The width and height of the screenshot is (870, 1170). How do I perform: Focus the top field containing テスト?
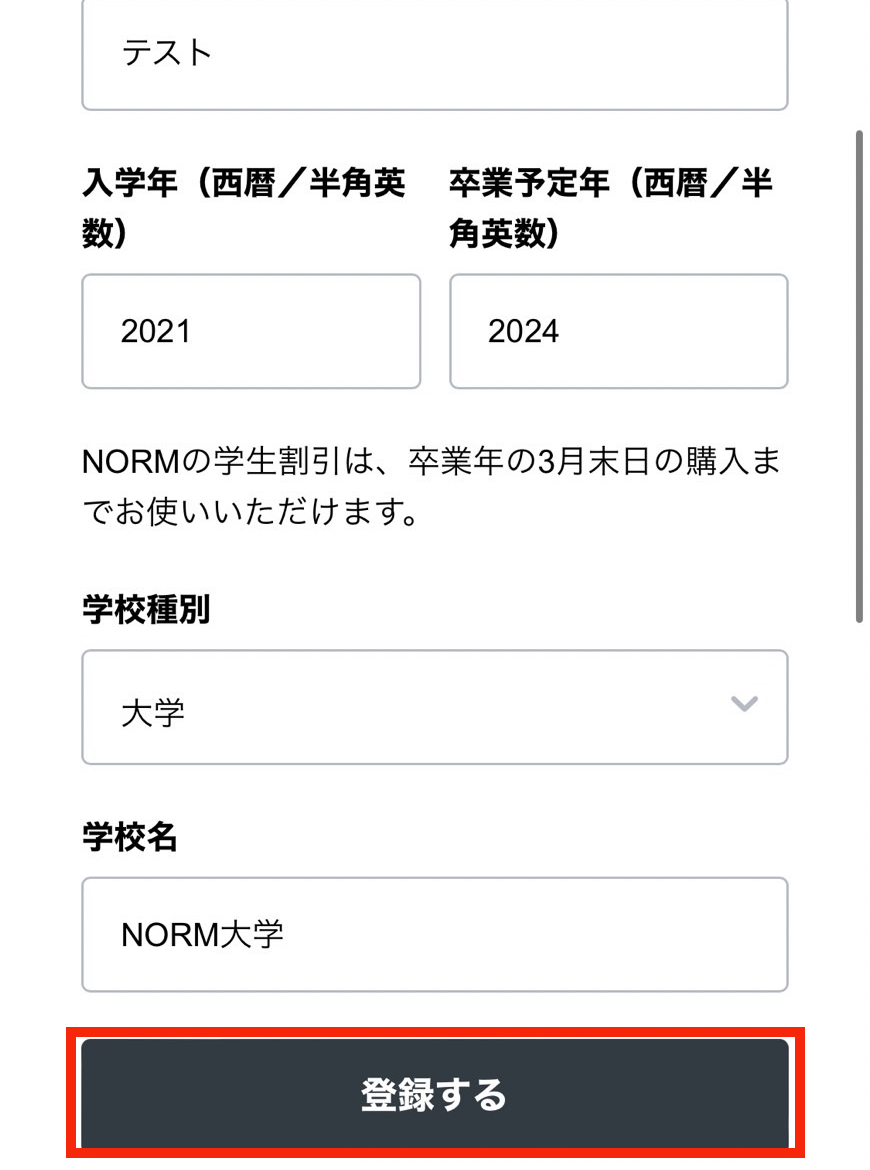point(434,53)
